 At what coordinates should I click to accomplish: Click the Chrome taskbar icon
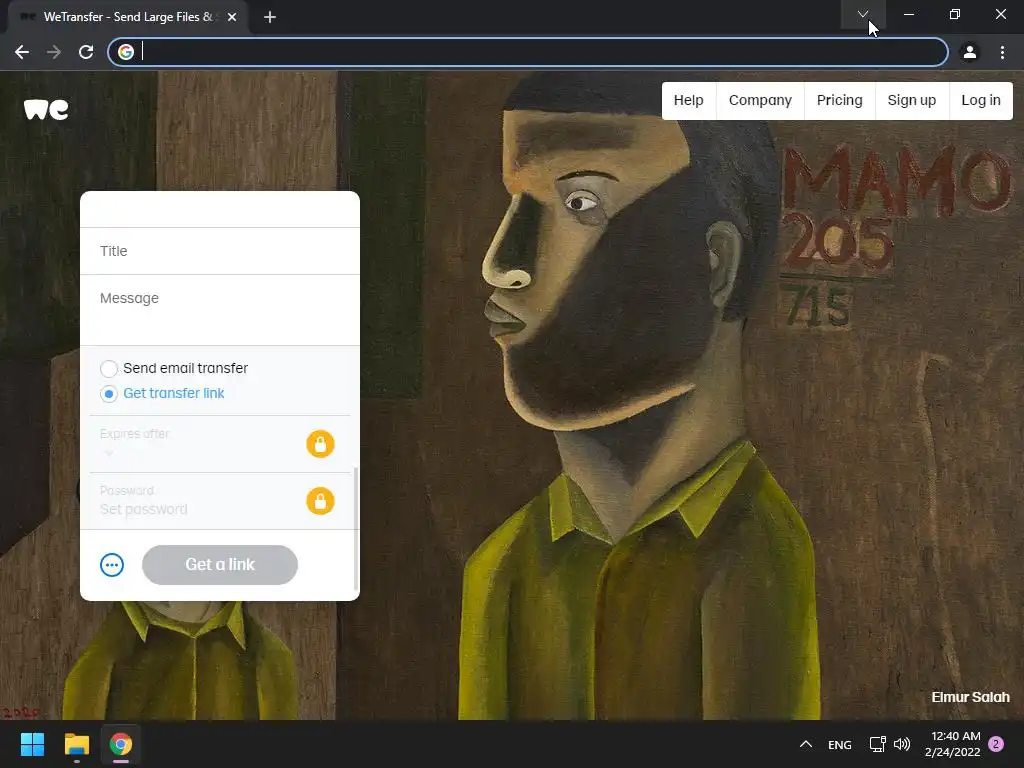(121, 744)
